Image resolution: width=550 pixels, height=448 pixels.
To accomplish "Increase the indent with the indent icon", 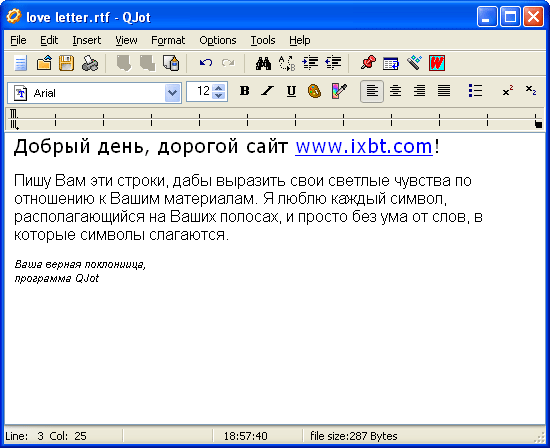I will pyautogui.click(x=310, y=63).
